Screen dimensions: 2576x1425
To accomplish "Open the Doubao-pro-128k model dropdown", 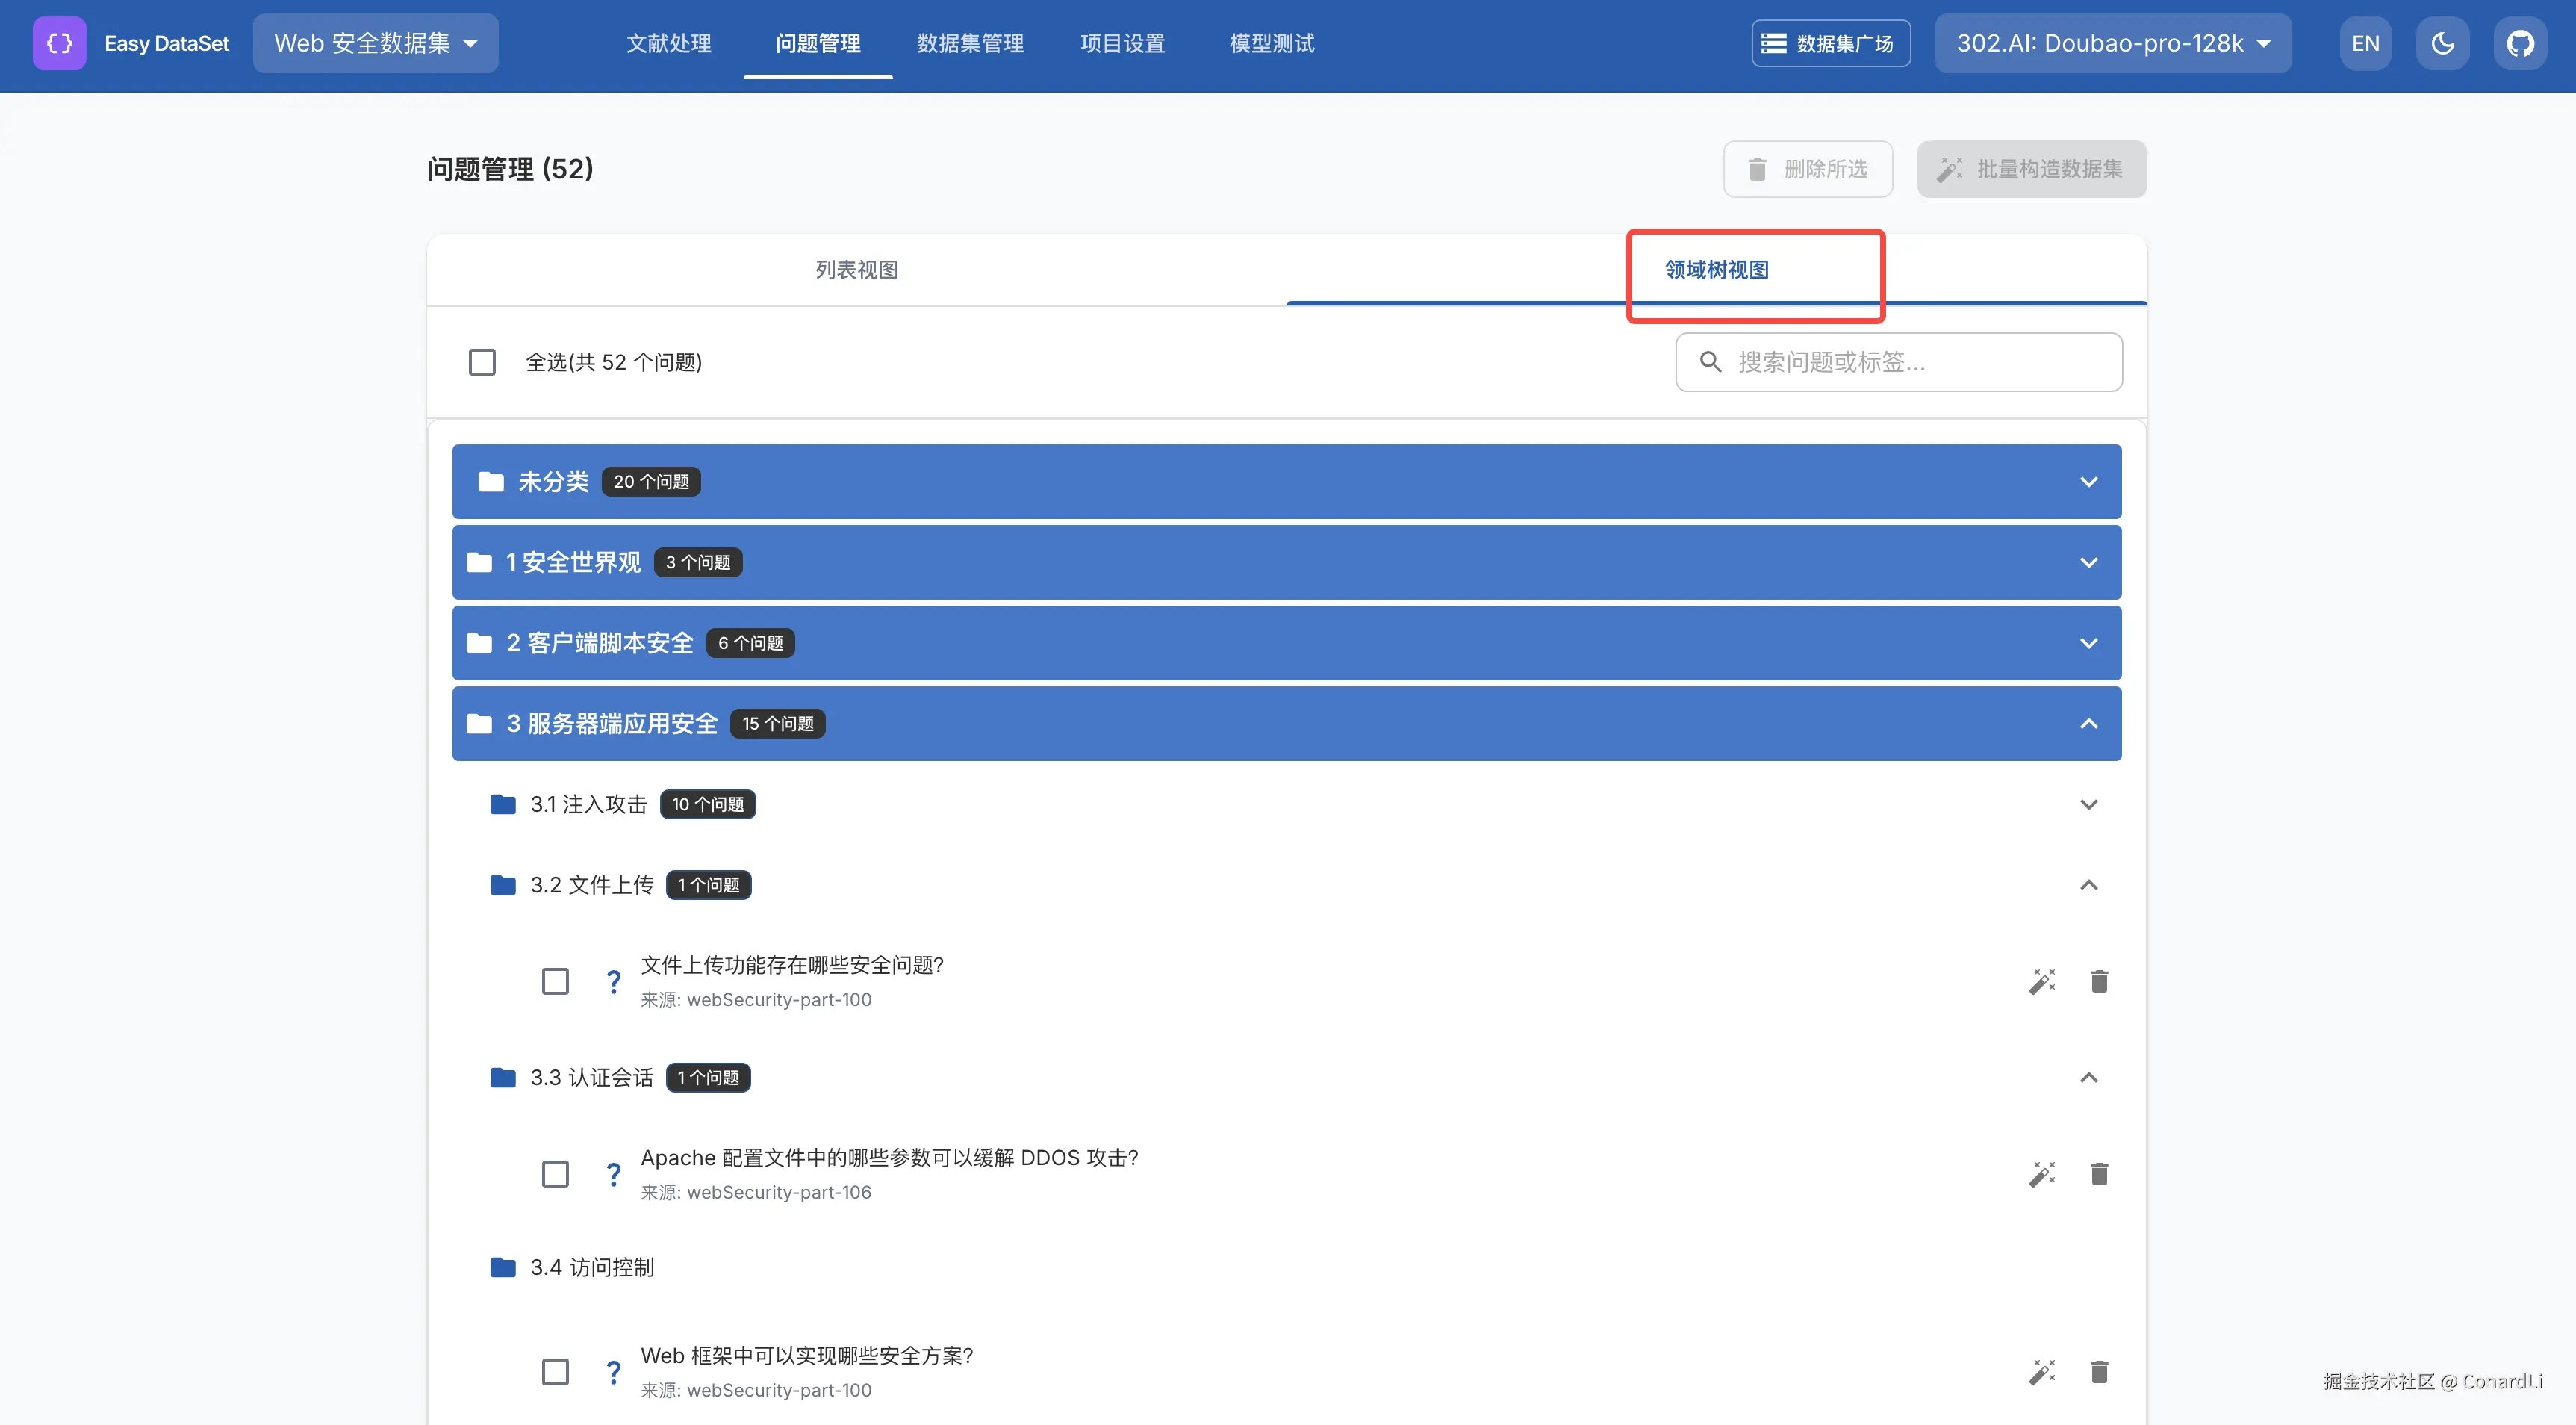I will [2112, 43].
